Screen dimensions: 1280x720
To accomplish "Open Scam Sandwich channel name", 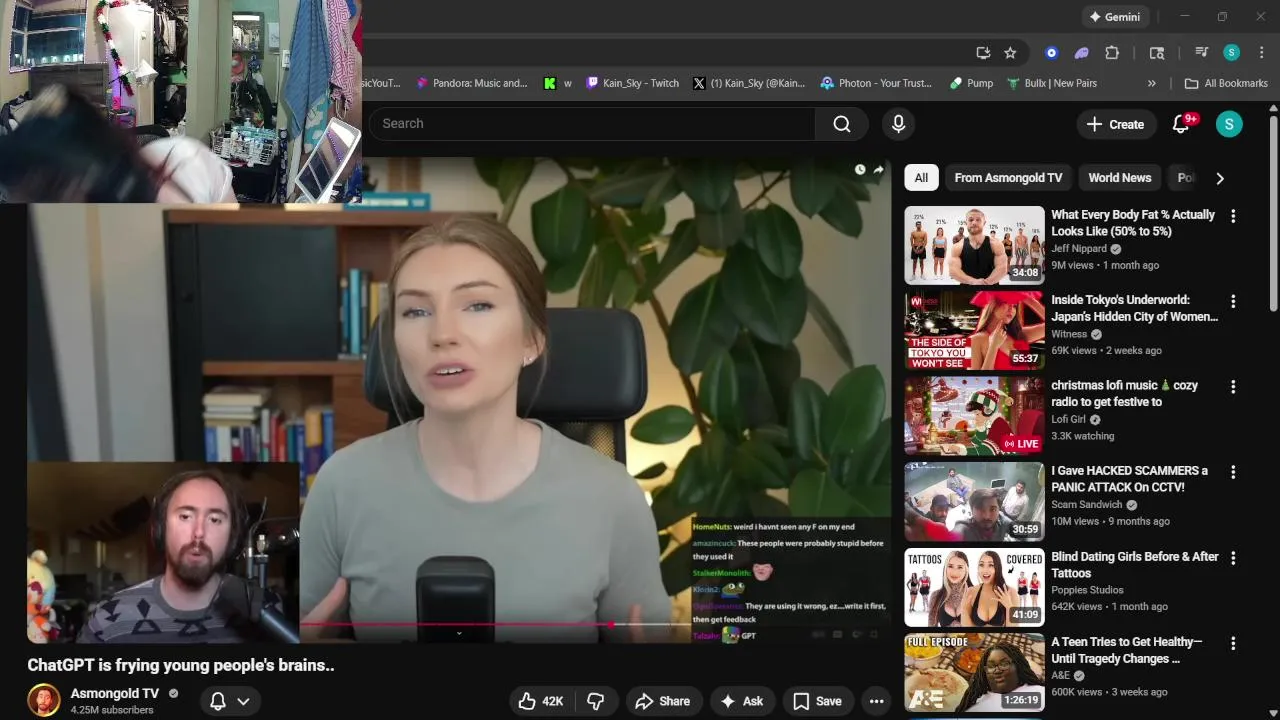I will [x=1087, y=505].
